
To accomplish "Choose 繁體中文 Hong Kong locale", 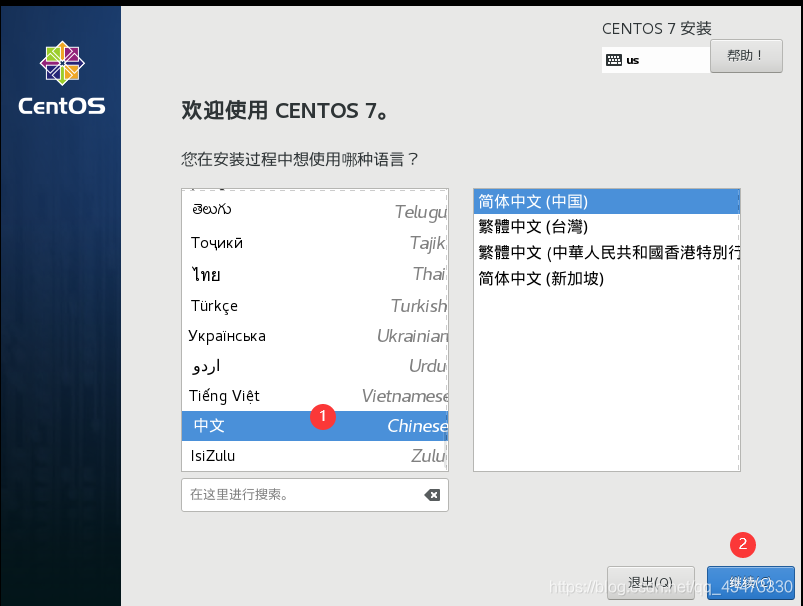I will pos(606,253).
